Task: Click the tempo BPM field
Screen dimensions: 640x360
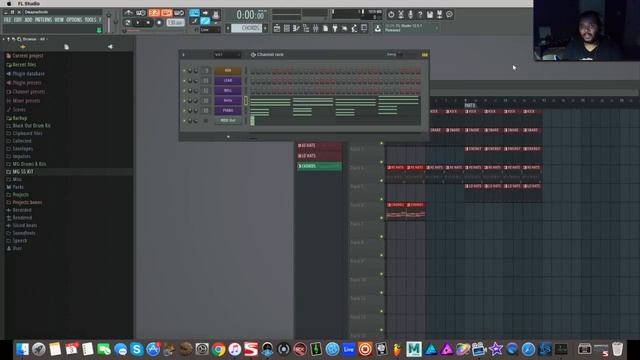Action: 175,22
